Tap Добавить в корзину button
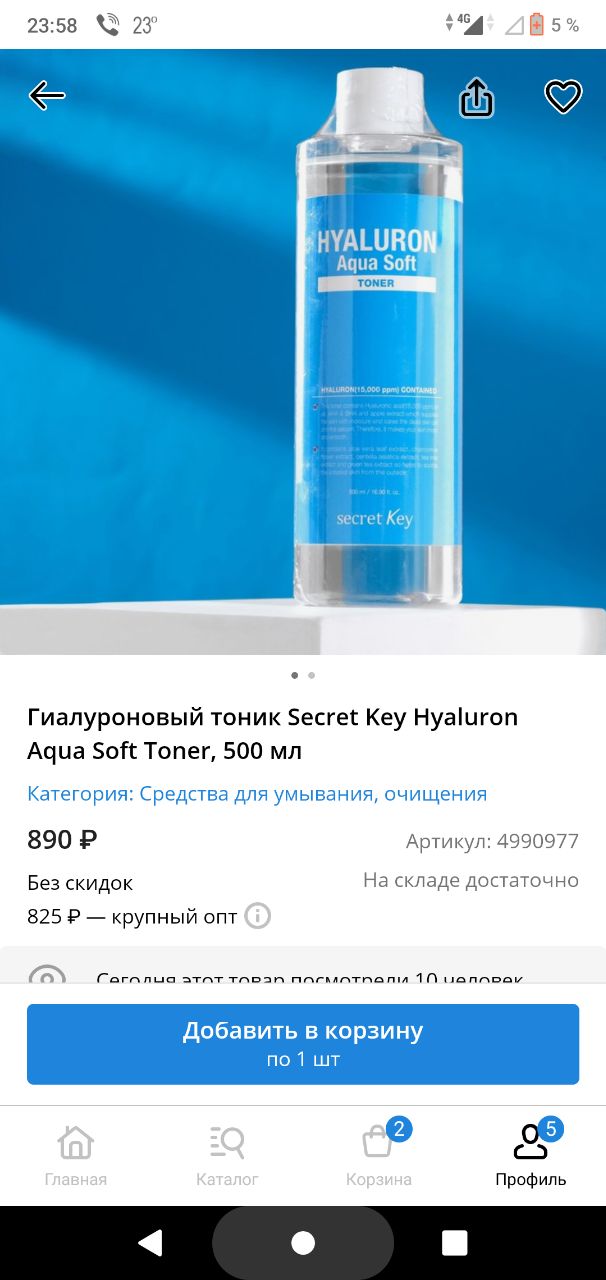606x1280 pixels. click(303, 1044)
